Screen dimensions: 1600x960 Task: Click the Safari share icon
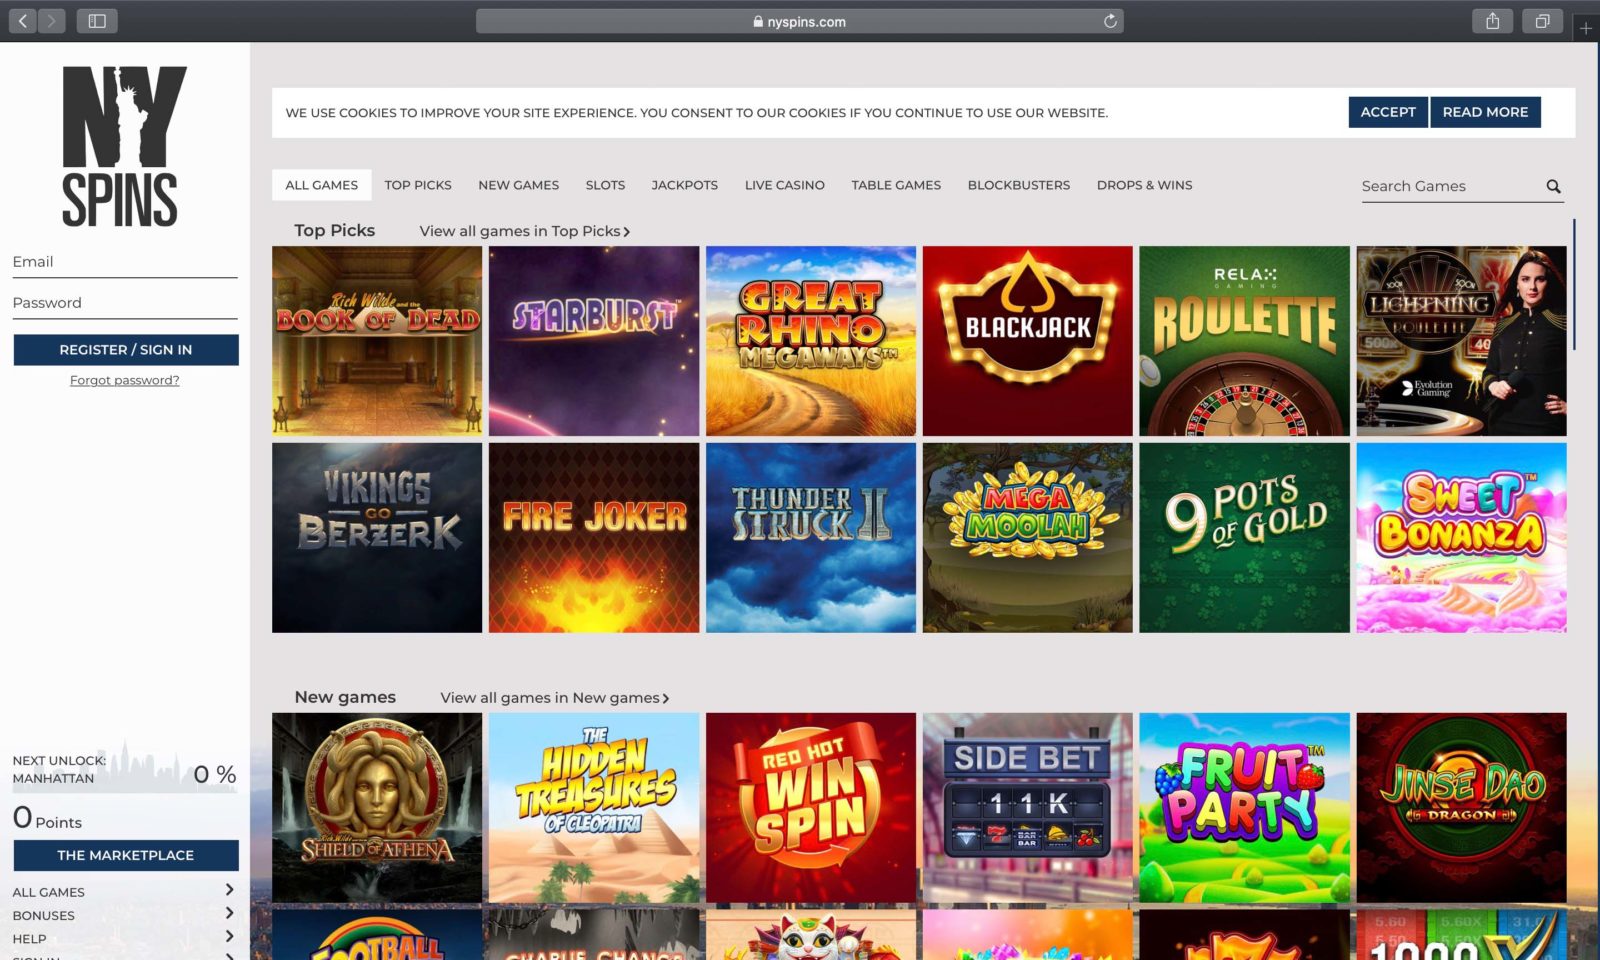tap(1493, 19)
